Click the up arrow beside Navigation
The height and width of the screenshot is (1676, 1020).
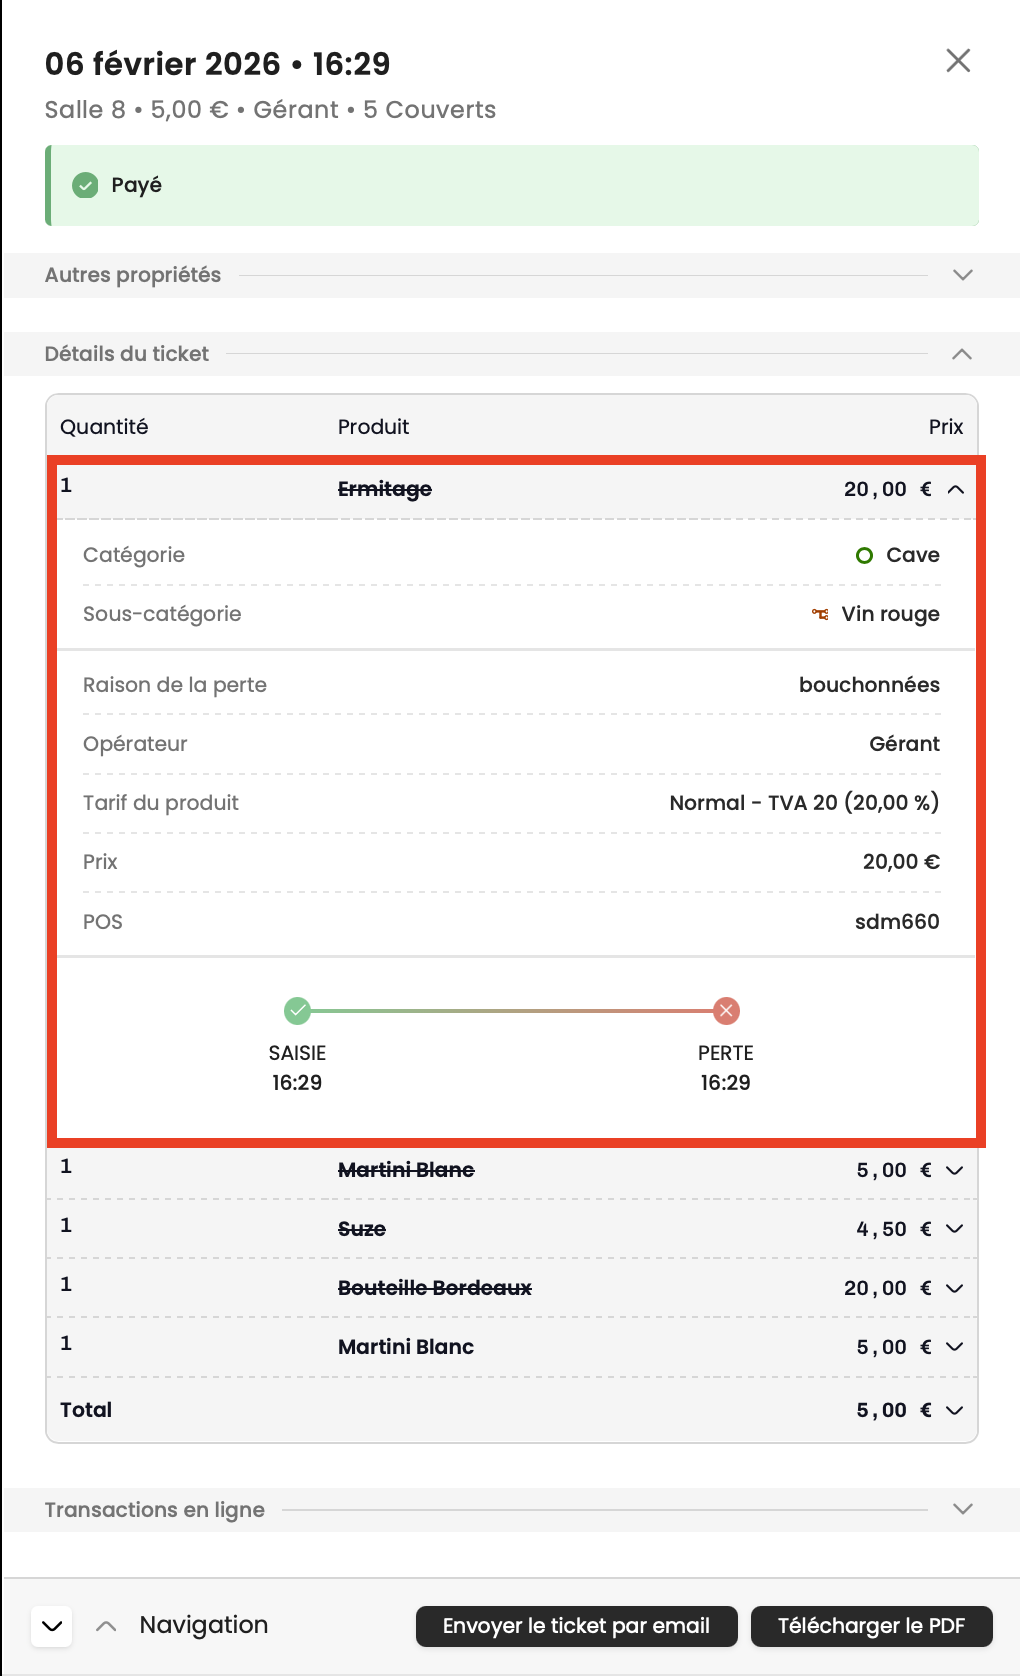pyautogui.click(x=106, y=1626)
